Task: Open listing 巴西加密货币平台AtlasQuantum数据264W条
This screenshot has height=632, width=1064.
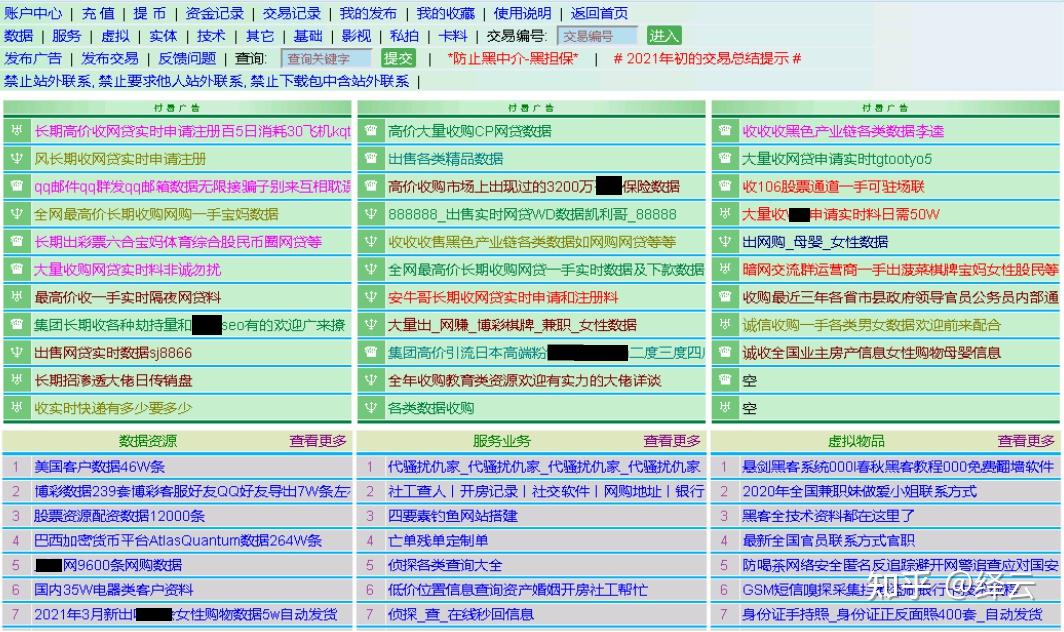Action: point(178,540)
